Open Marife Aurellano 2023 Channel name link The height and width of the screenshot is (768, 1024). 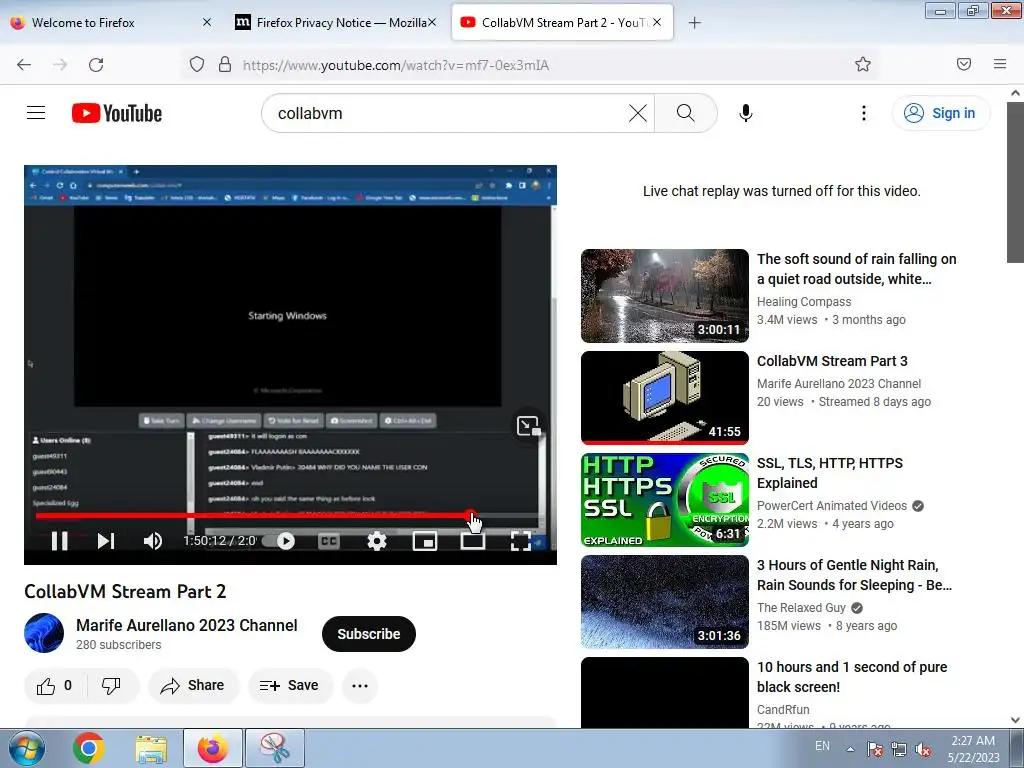coord(187,625)
